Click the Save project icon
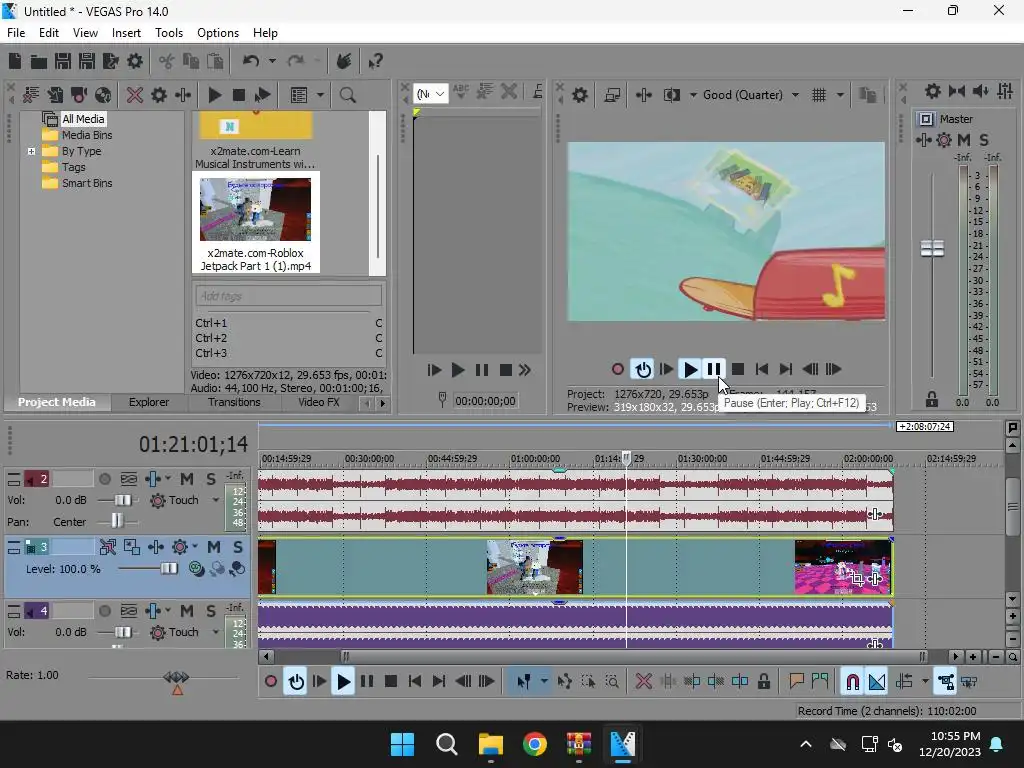The width and height of the screenshot is (1024, 768). coord(63,61)
